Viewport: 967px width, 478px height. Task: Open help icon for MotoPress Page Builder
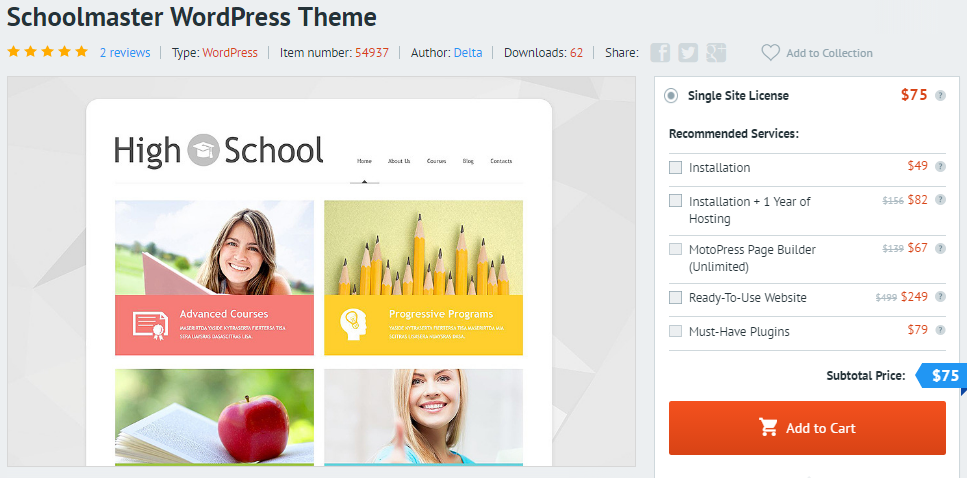pos(940,248)
